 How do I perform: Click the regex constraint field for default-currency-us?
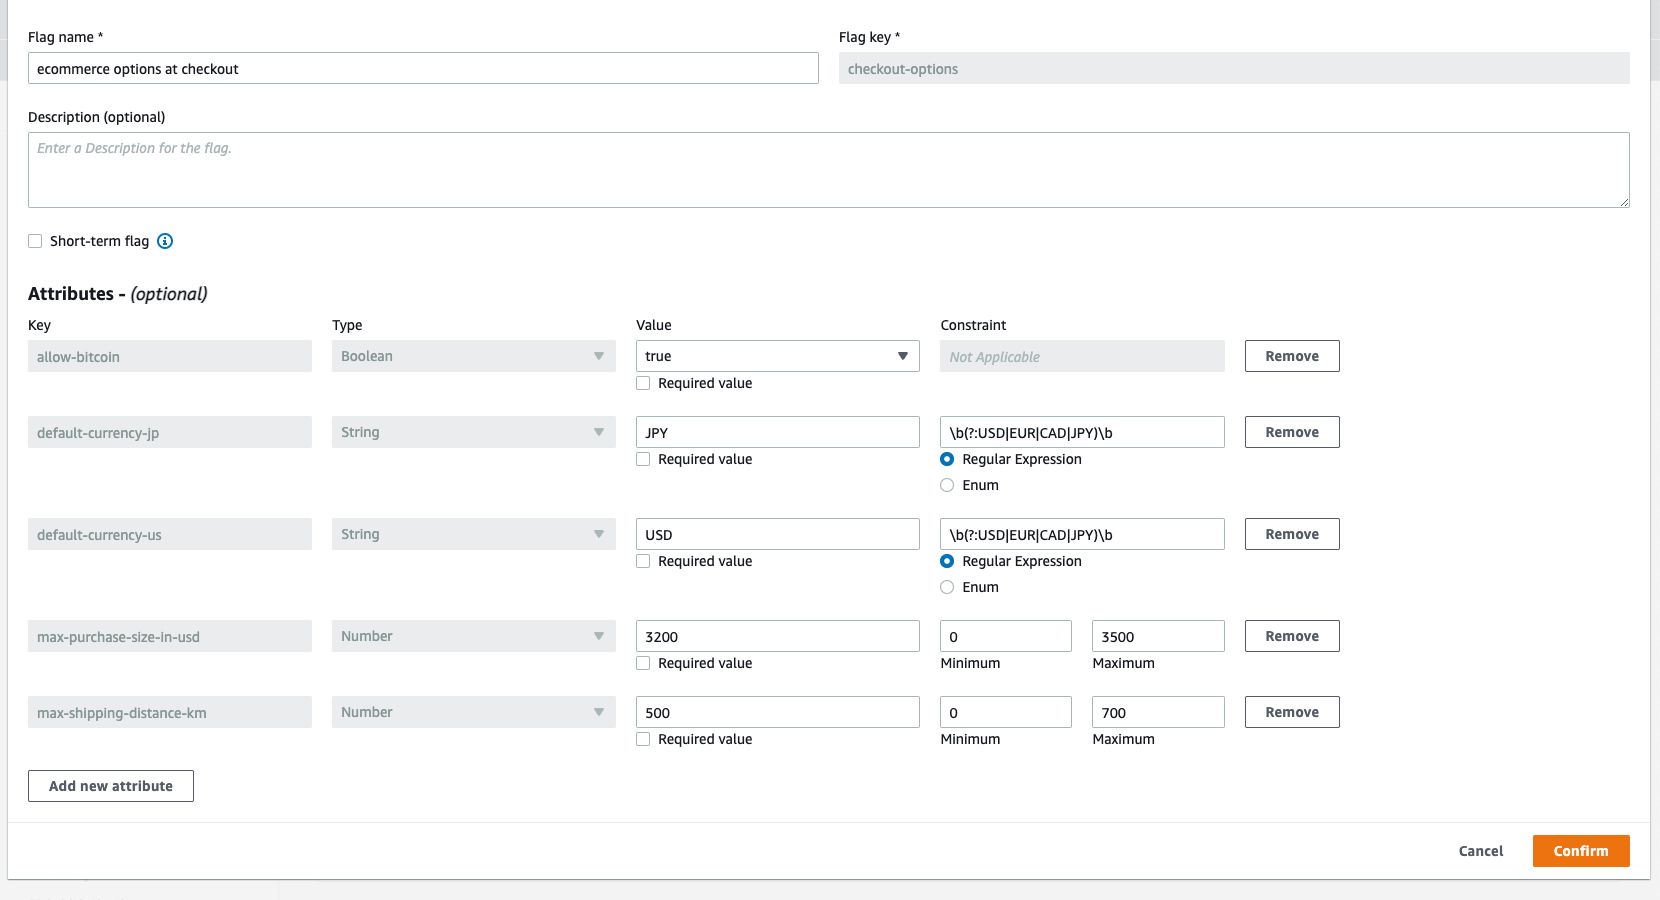1082,534
